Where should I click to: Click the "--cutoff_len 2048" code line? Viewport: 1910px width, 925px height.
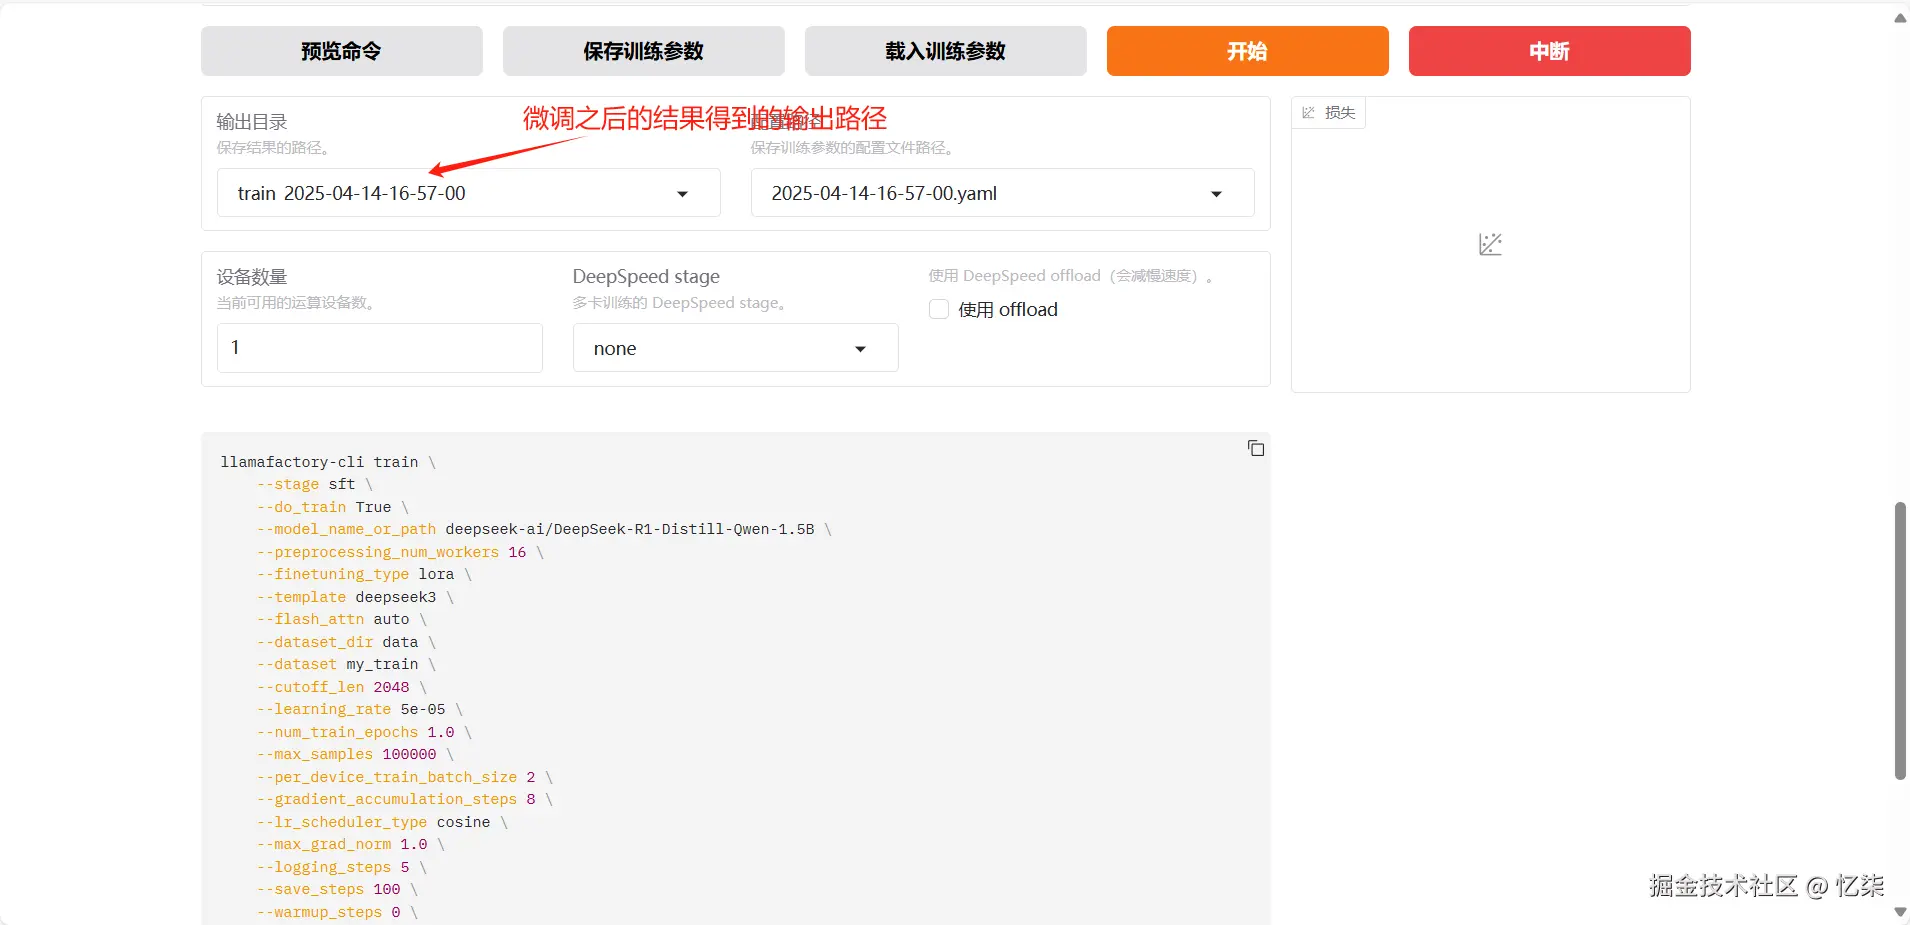[342, 687]
